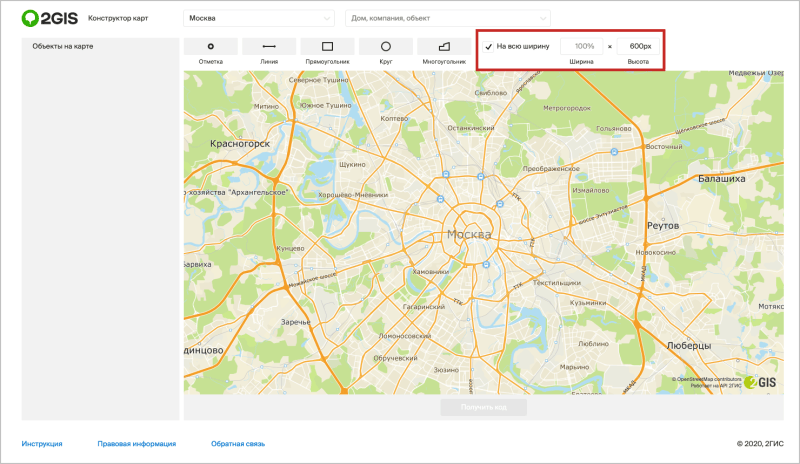Click the Хорошёво-Мнёвники label on map
The height and width of the screenshot is (464, 800).
[353, 195]
